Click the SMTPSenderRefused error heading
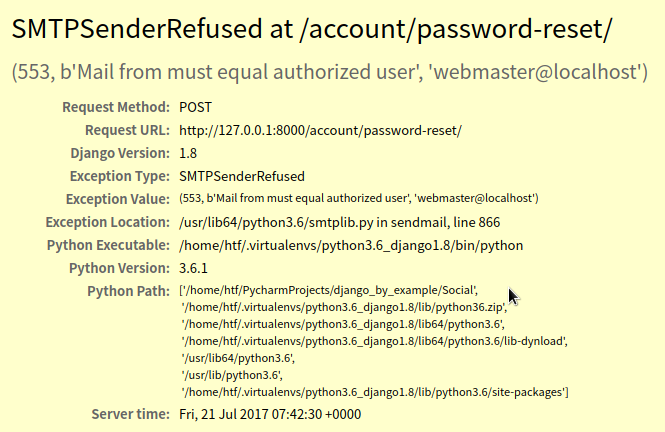 point(312,29)
